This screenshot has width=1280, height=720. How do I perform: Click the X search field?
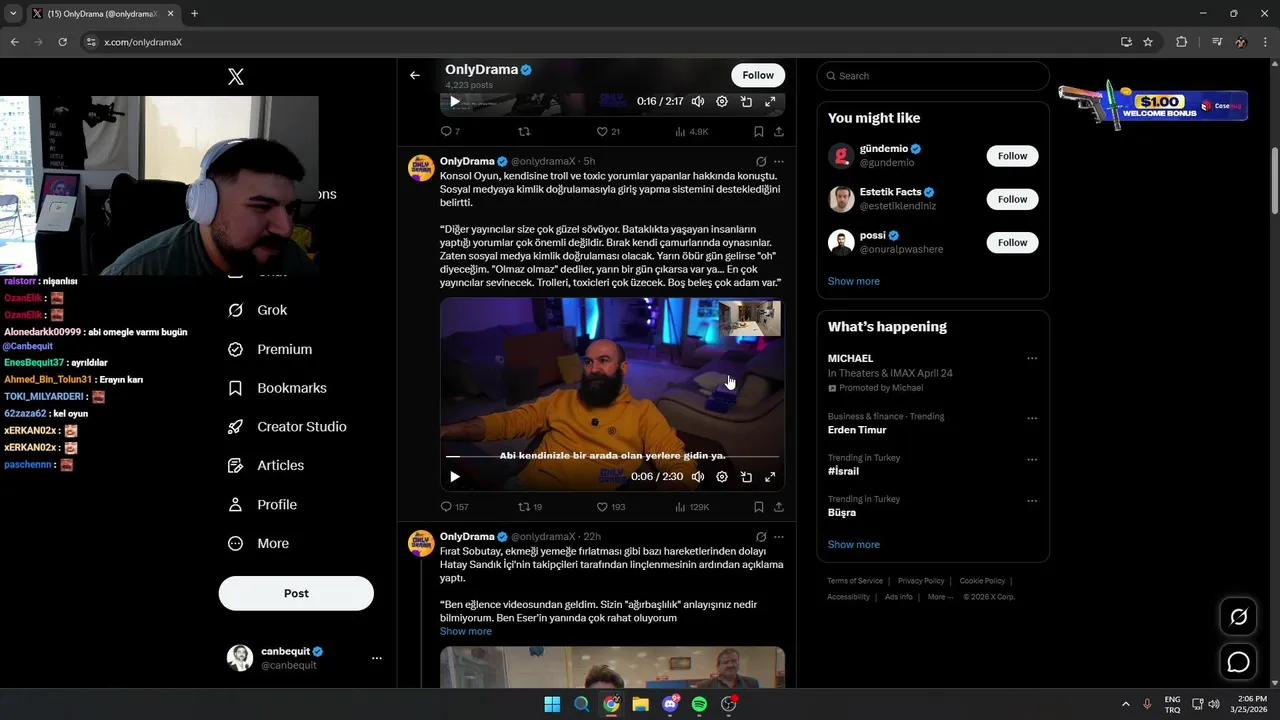[x=933, y=76]
